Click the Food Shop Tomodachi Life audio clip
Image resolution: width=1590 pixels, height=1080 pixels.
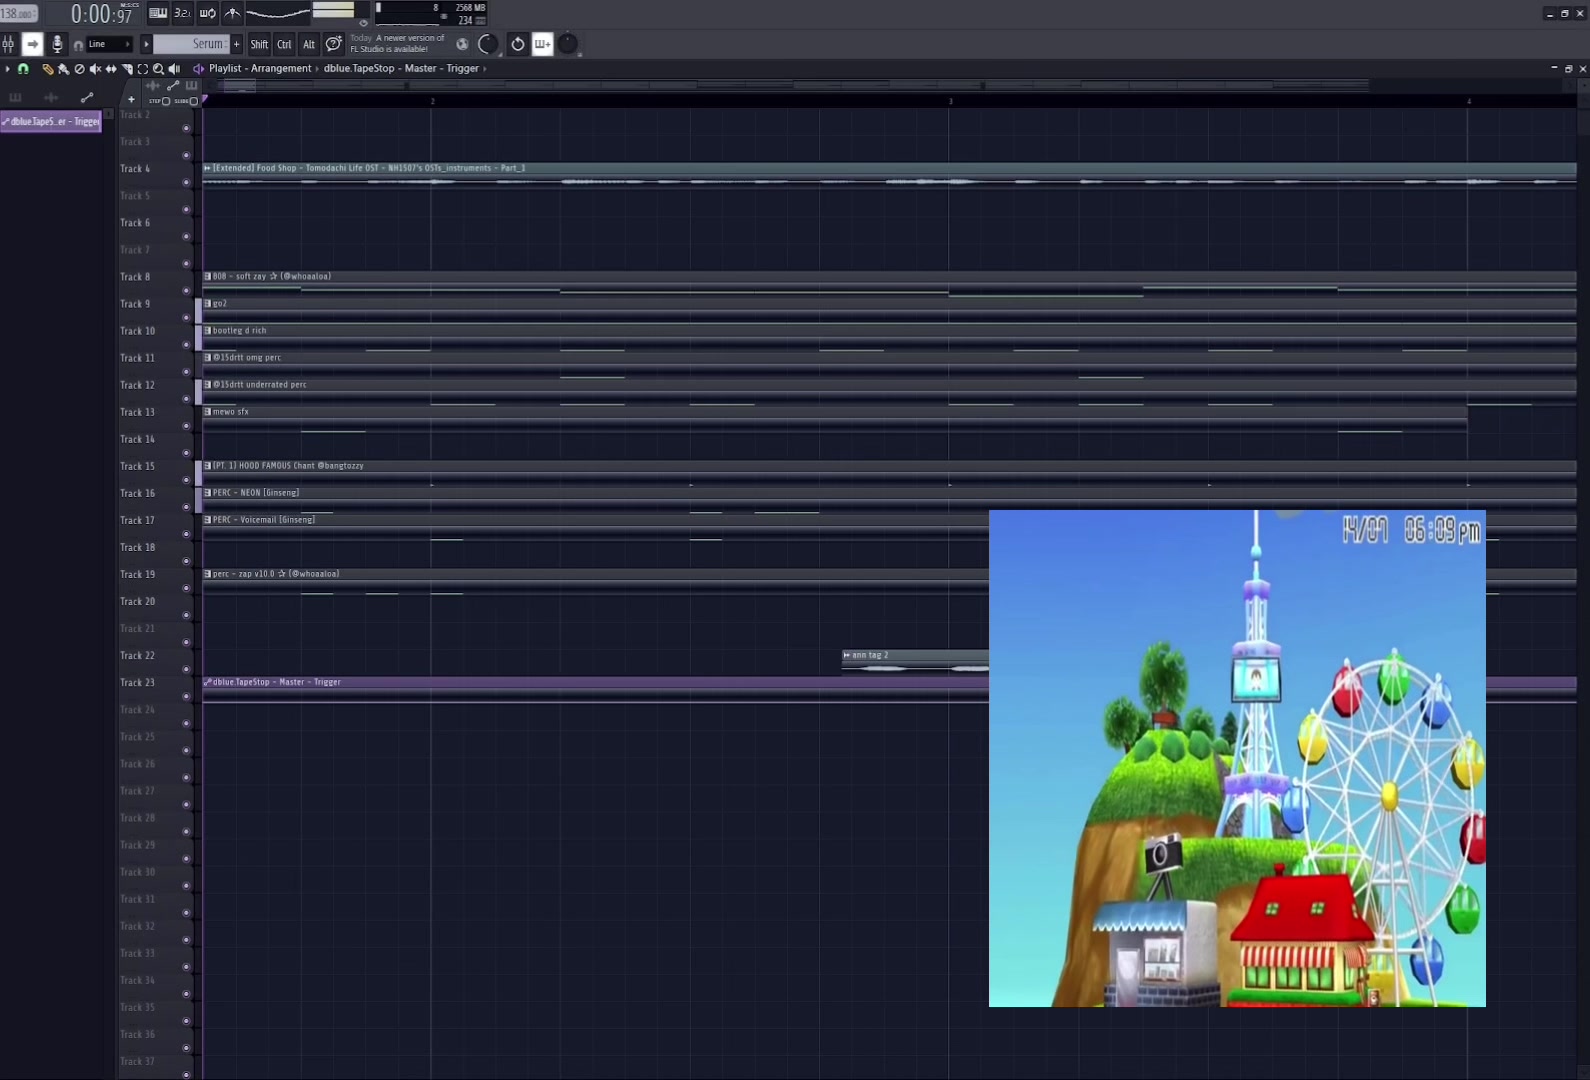(x=890, y=174)
